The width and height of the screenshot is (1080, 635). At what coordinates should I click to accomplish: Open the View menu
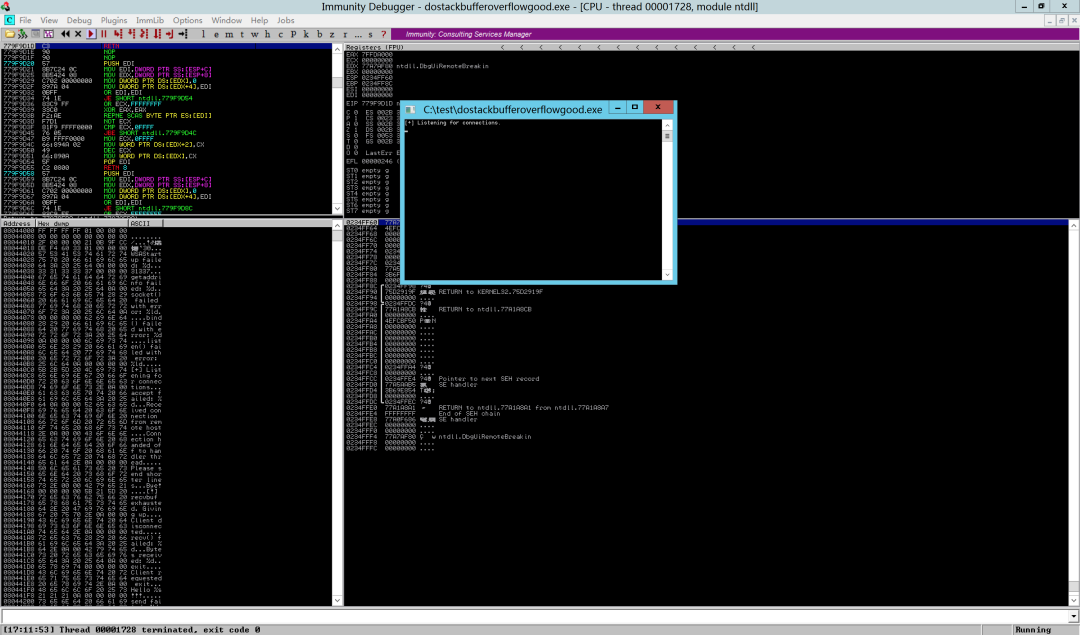pyautogui.click(x=49, y=20)
